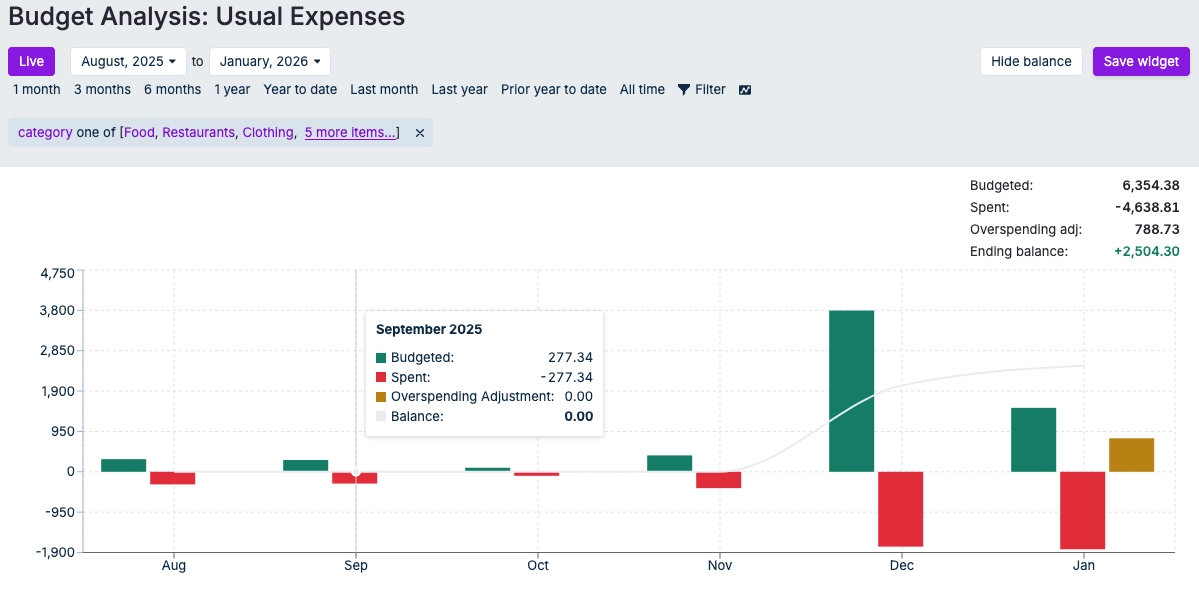The image size is (1199, 606).
Task: Open the start month picker showing August, 2025
Action: (x=128, y=61)
